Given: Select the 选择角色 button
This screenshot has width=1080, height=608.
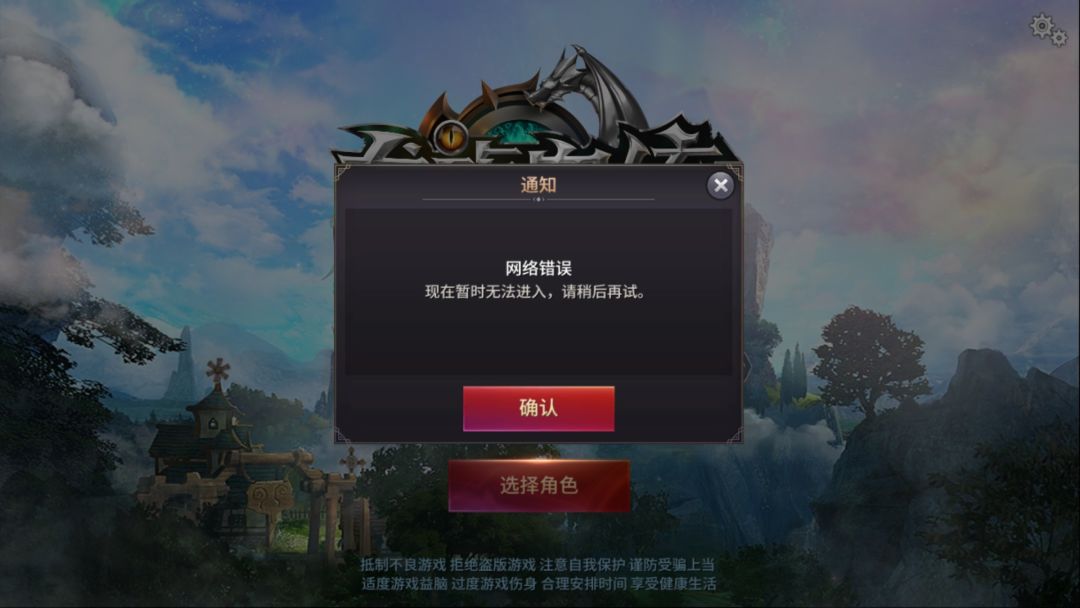Looking at the screenshot, I should pyautogui.click(x=539, y=485).
